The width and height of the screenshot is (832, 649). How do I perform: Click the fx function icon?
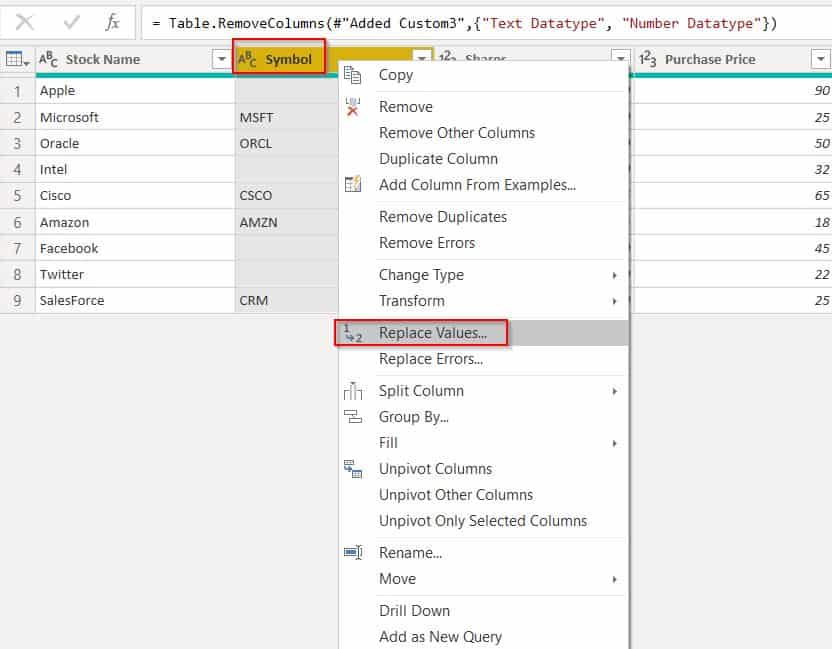tap(112, 22)
